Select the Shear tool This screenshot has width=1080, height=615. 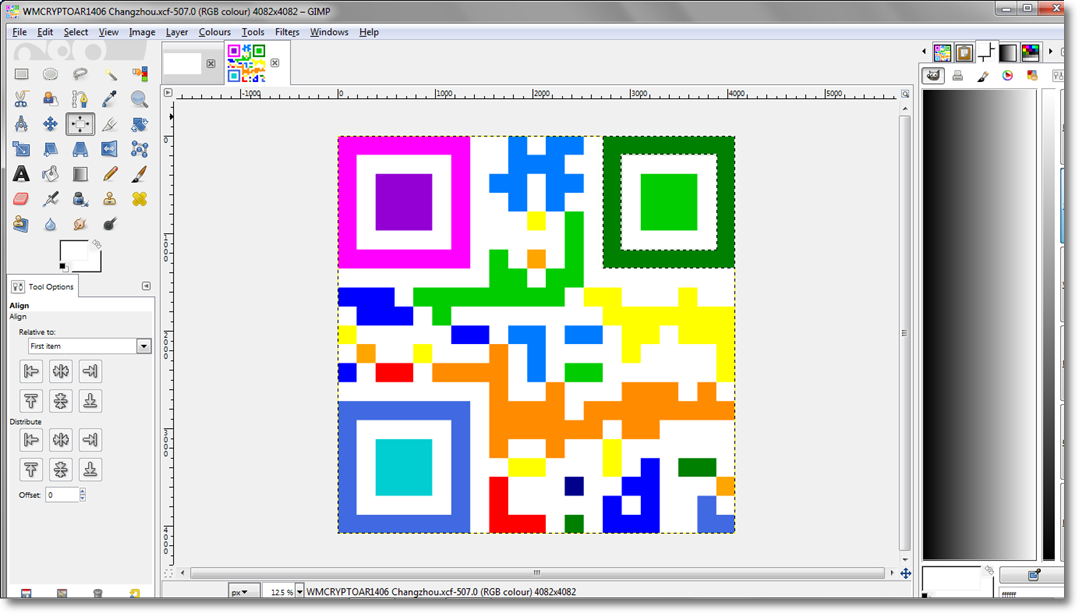(x=50, y=149)
